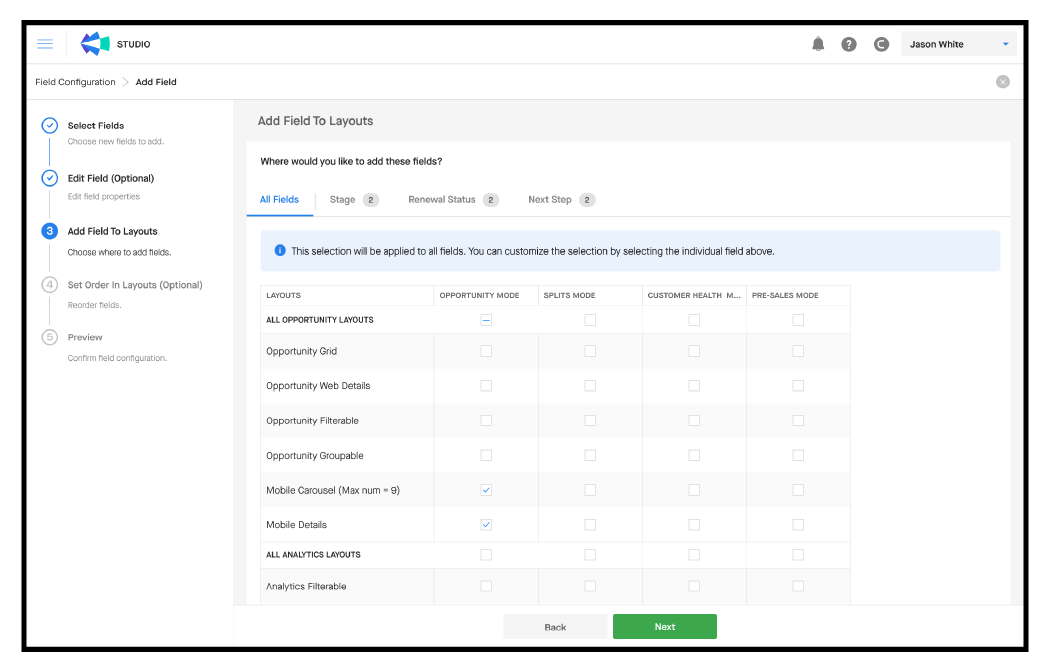Click the step 3 number circle
1050x672 pixels.
coord(50,231)
